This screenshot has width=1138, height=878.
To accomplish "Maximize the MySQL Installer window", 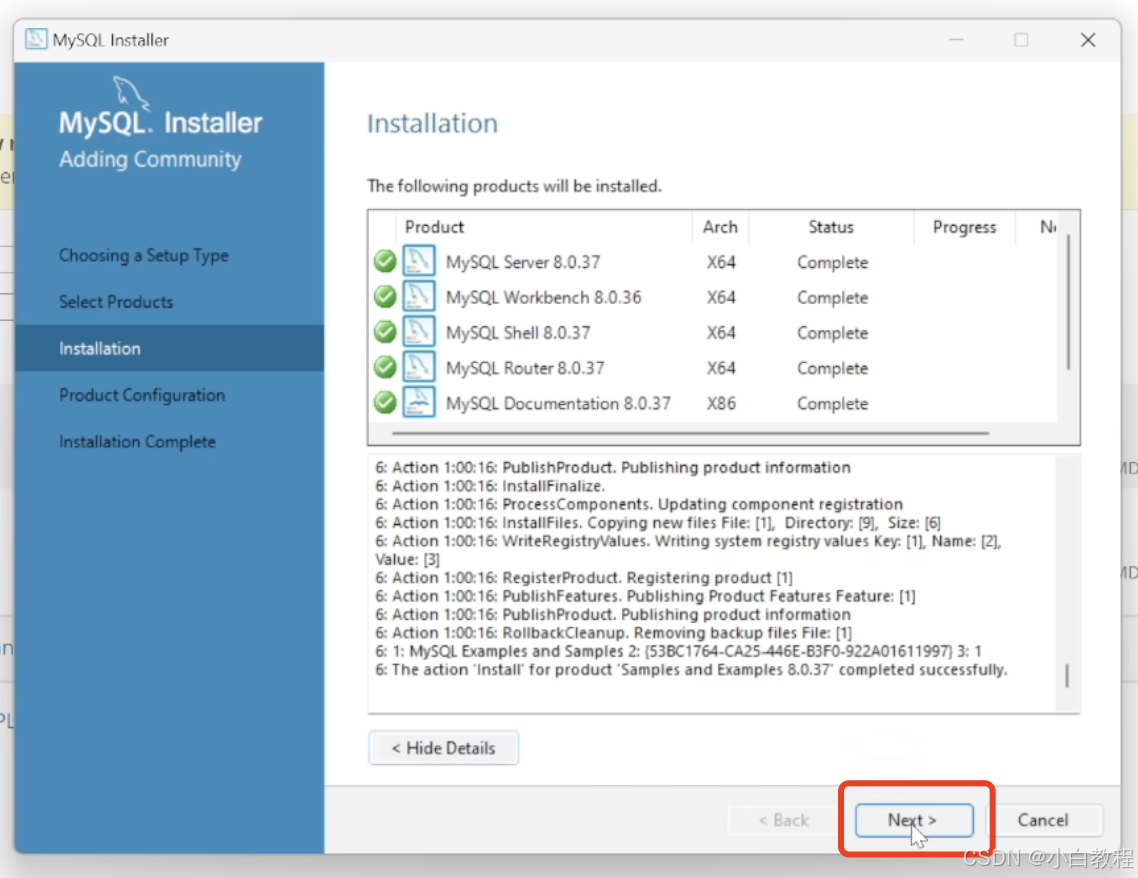I will pyautogui.click(x=1021, y=40).
